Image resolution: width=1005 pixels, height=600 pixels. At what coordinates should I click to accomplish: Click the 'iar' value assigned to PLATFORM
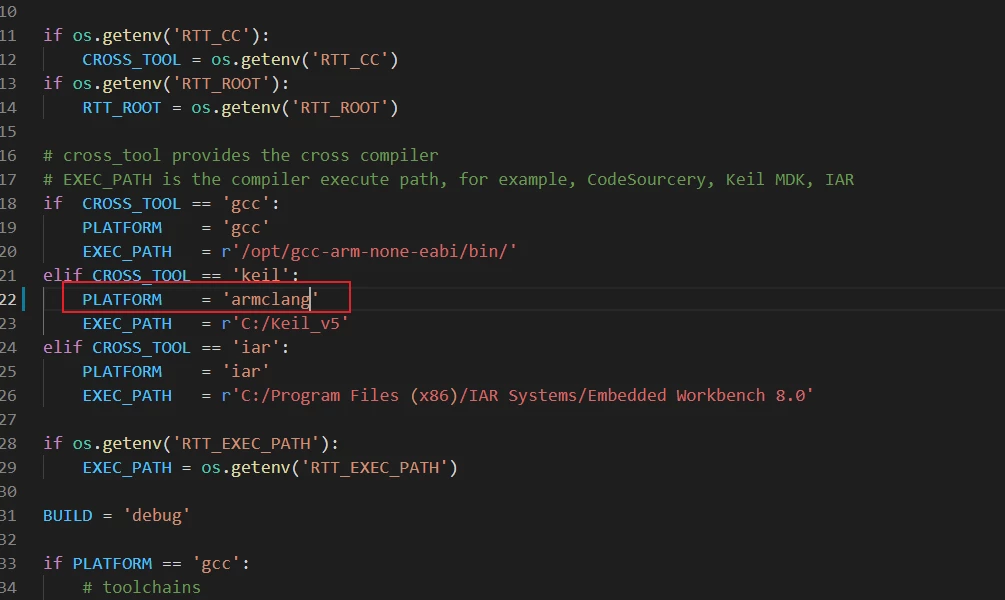[245, 371]
